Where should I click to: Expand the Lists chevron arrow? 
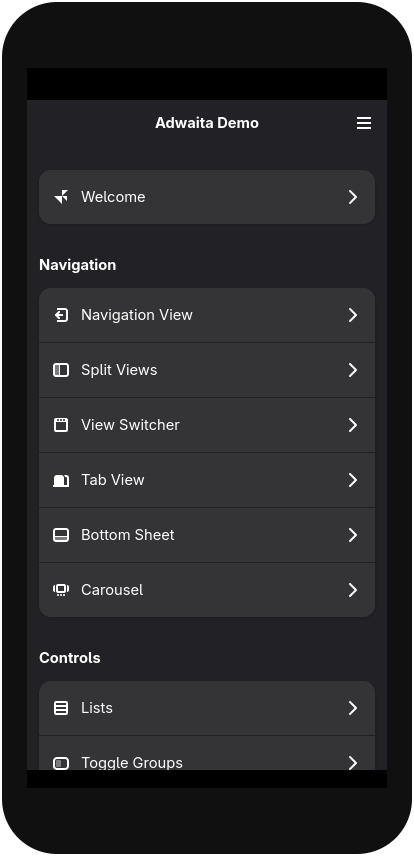tap(353, 708)
